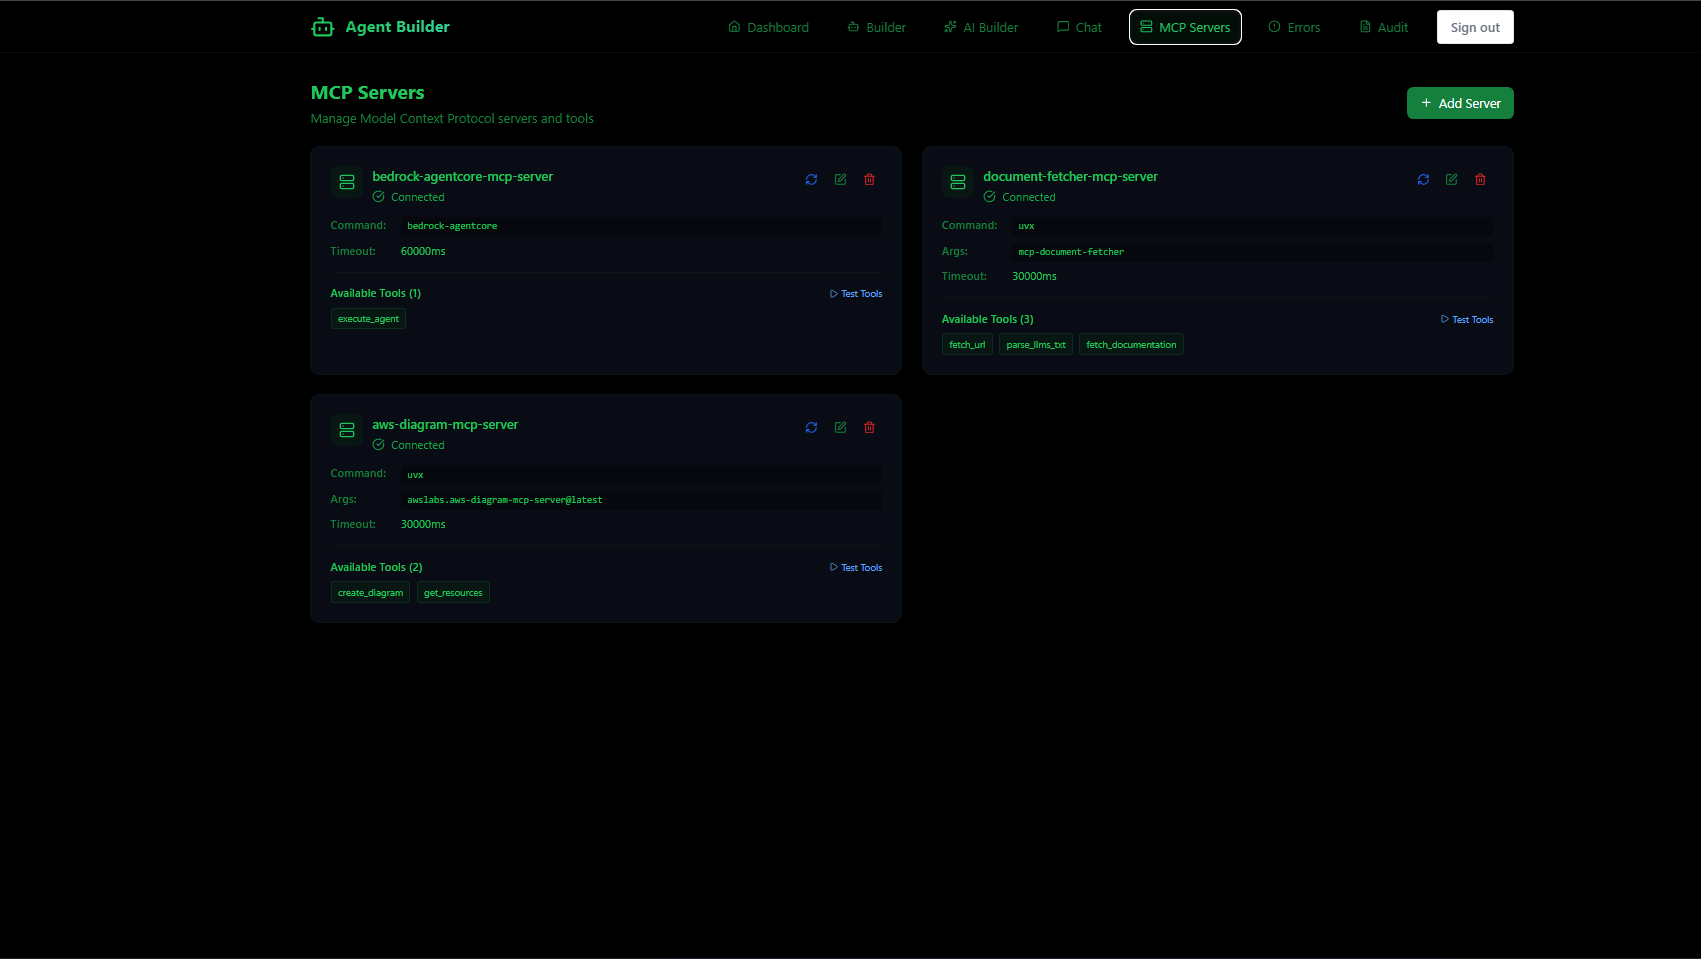Refresh the bedrock-agentcore-mcp-server connection
Image resolution: width=1701 pixels, height=959 pixels.
(811, 180)
